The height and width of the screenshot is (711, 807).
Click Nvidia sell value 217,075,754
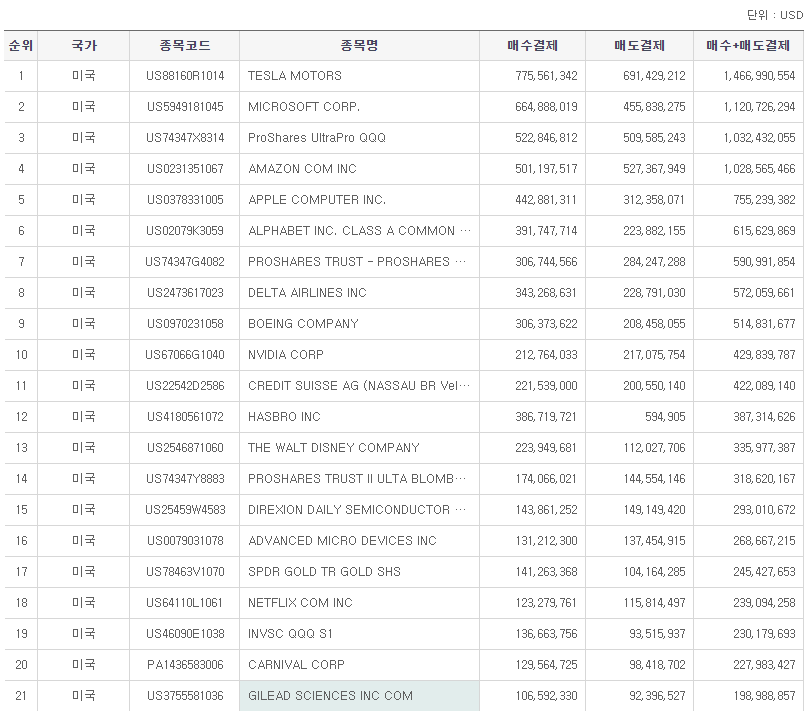coord(654,354)
